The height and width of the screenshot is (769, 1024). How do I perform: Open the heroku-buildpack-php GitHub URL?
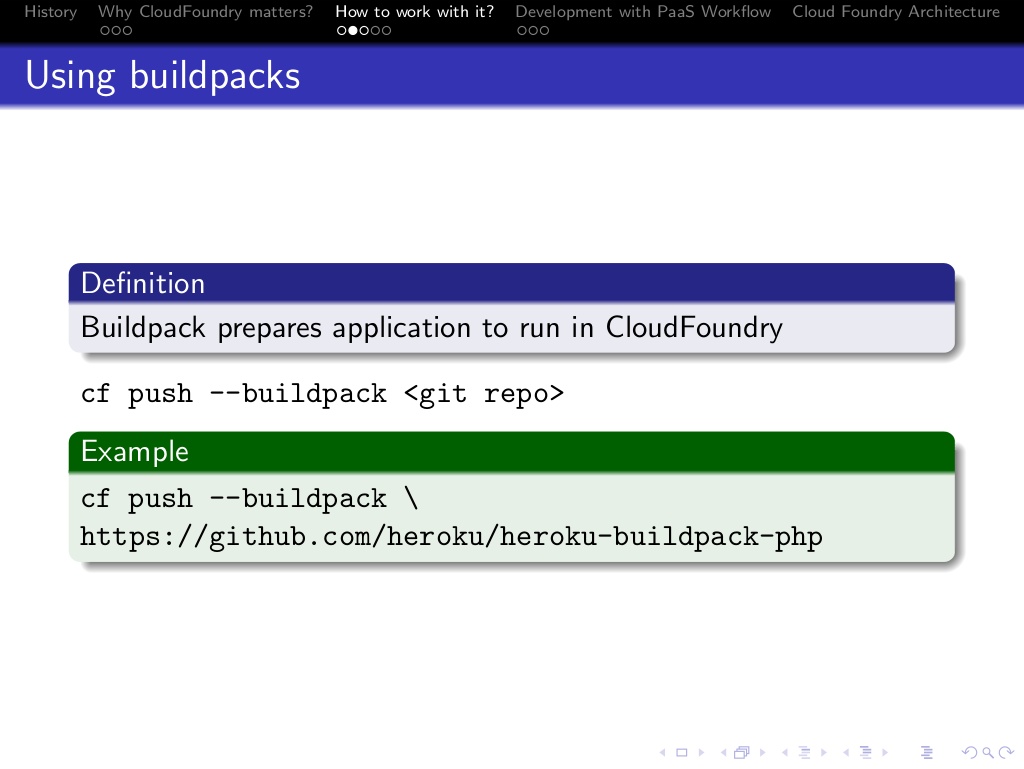451,537
